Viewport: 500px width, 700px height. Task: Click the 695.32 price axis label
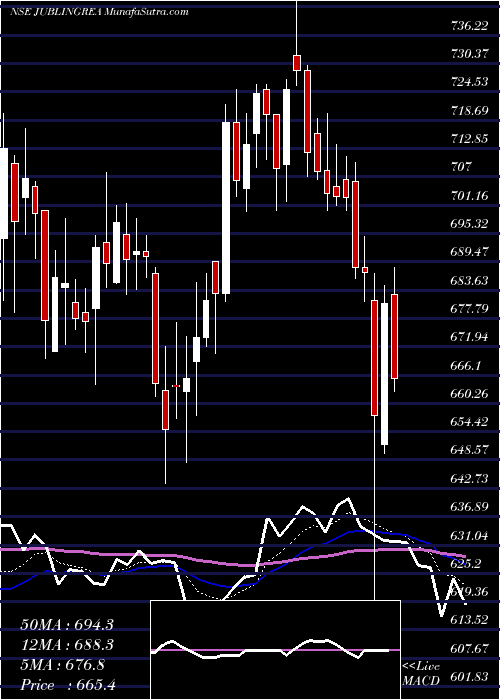pos(469,224)
